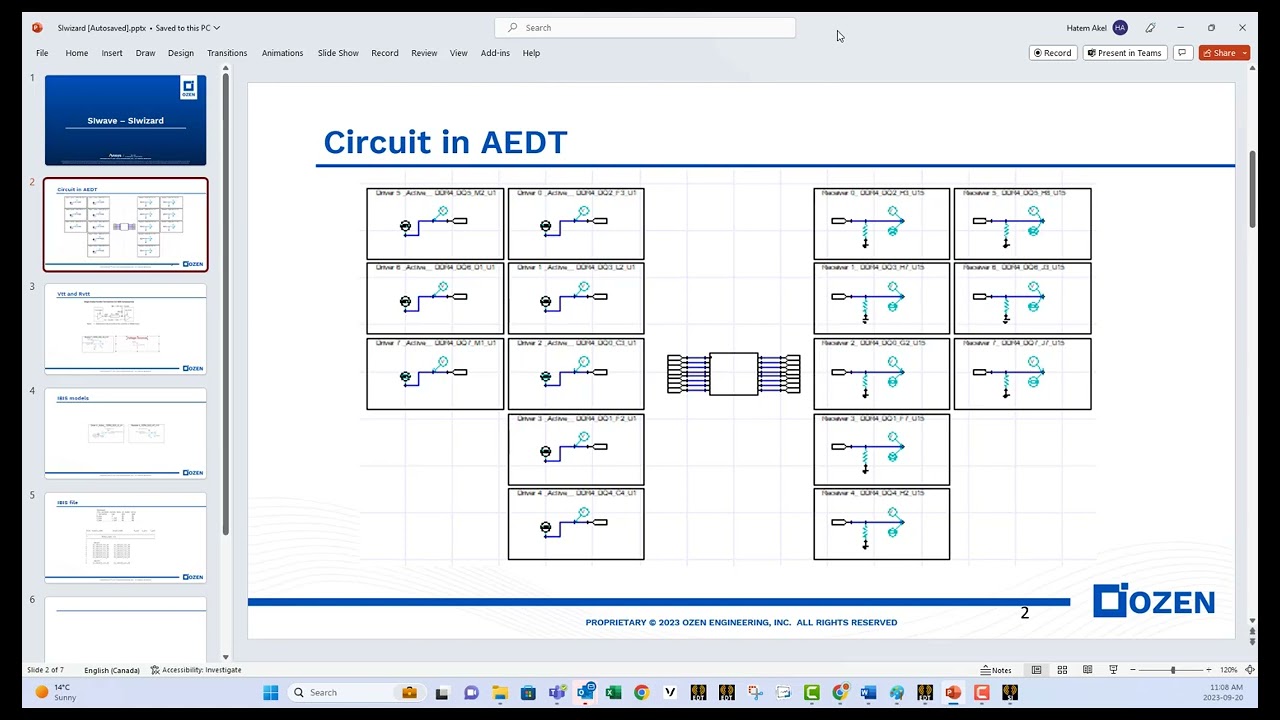This screenshot has width=1280, height=720.
Task: Open Excel from the taskbar
Action: (x=613, y=692)
